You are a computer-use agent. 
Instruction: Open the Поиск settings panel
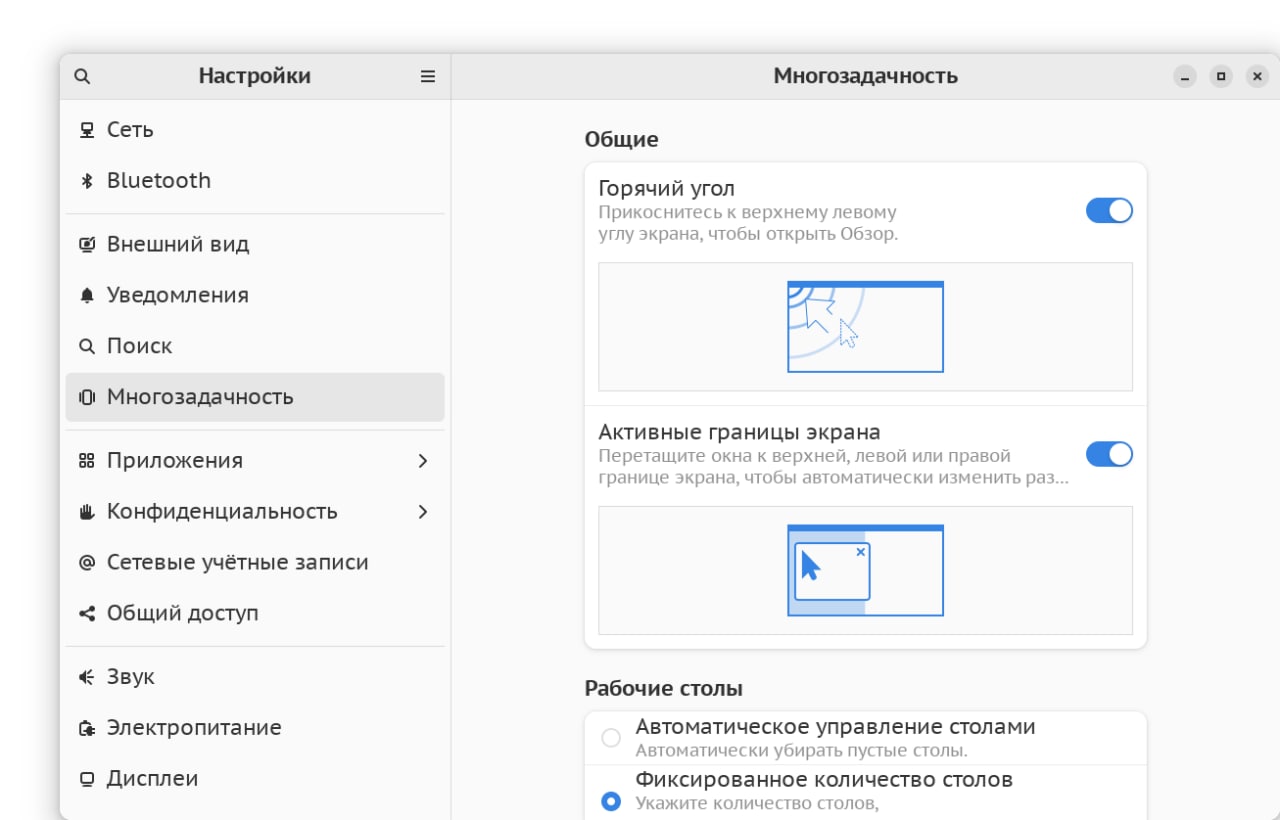point(140,346)
